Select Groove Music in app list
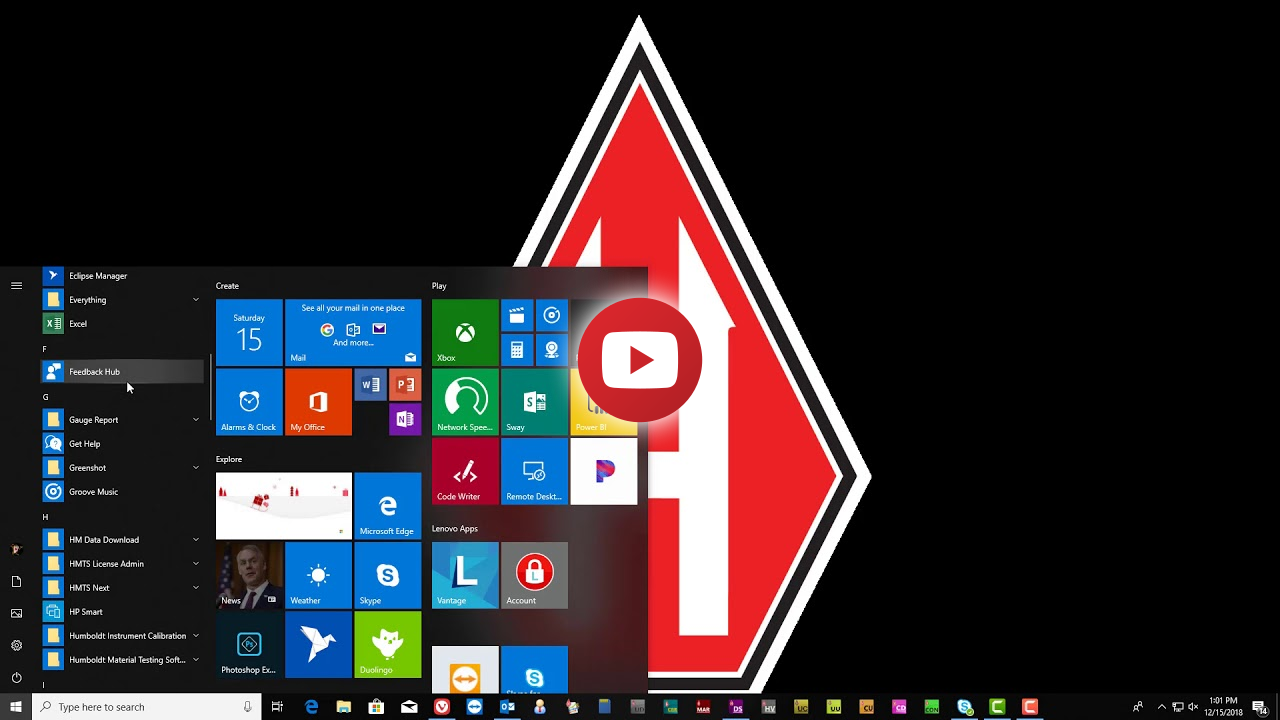1280x720 pixels. coord(93,492)
